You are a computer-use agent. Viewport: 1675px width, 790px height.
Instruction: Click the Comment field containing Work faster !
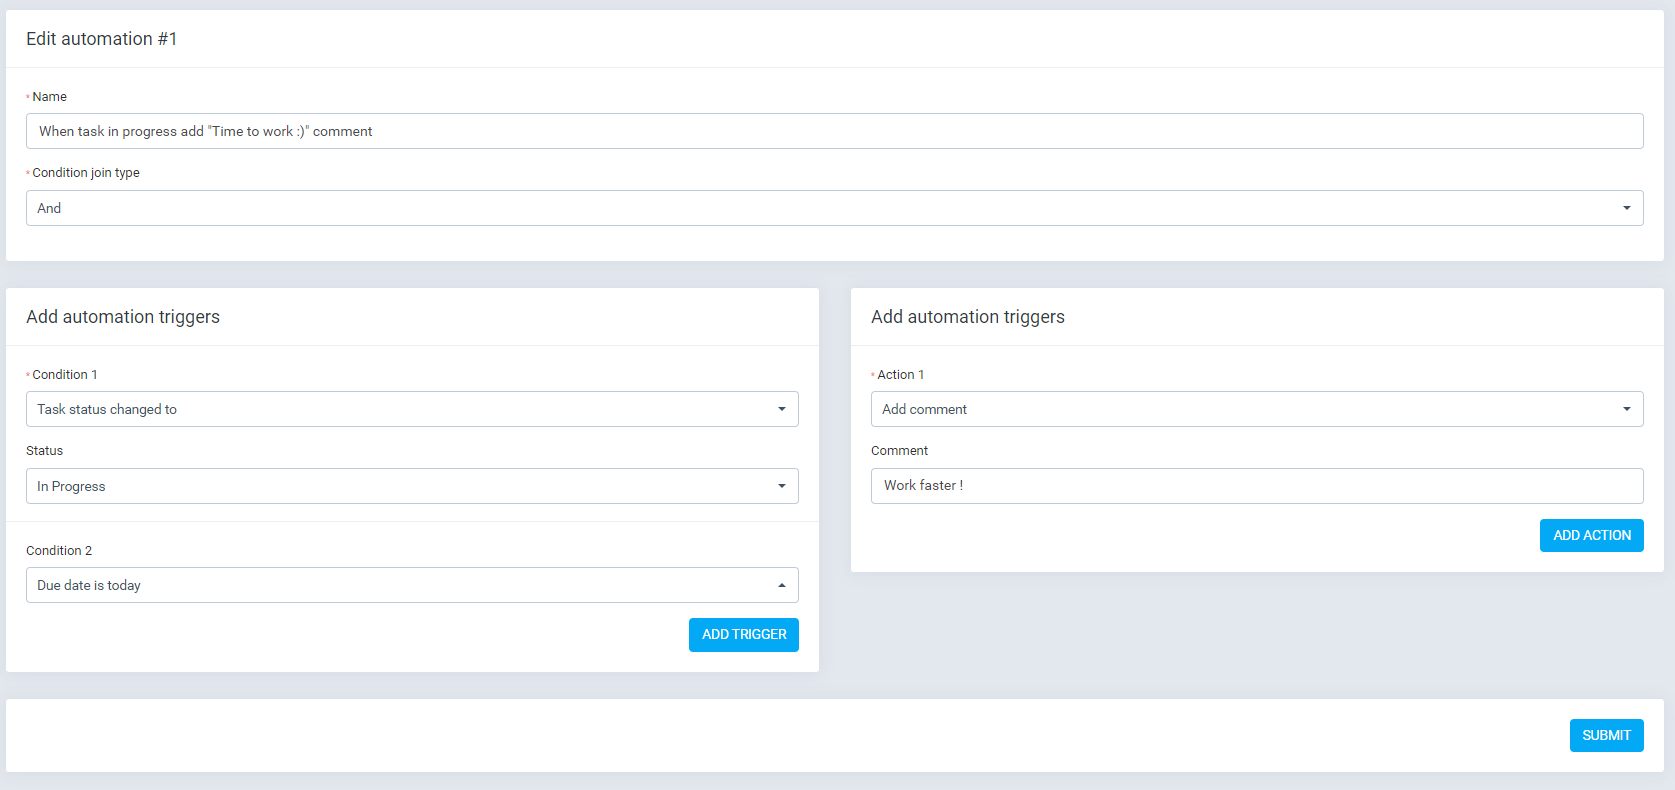pyautogui.click(x=1256, y=486)
